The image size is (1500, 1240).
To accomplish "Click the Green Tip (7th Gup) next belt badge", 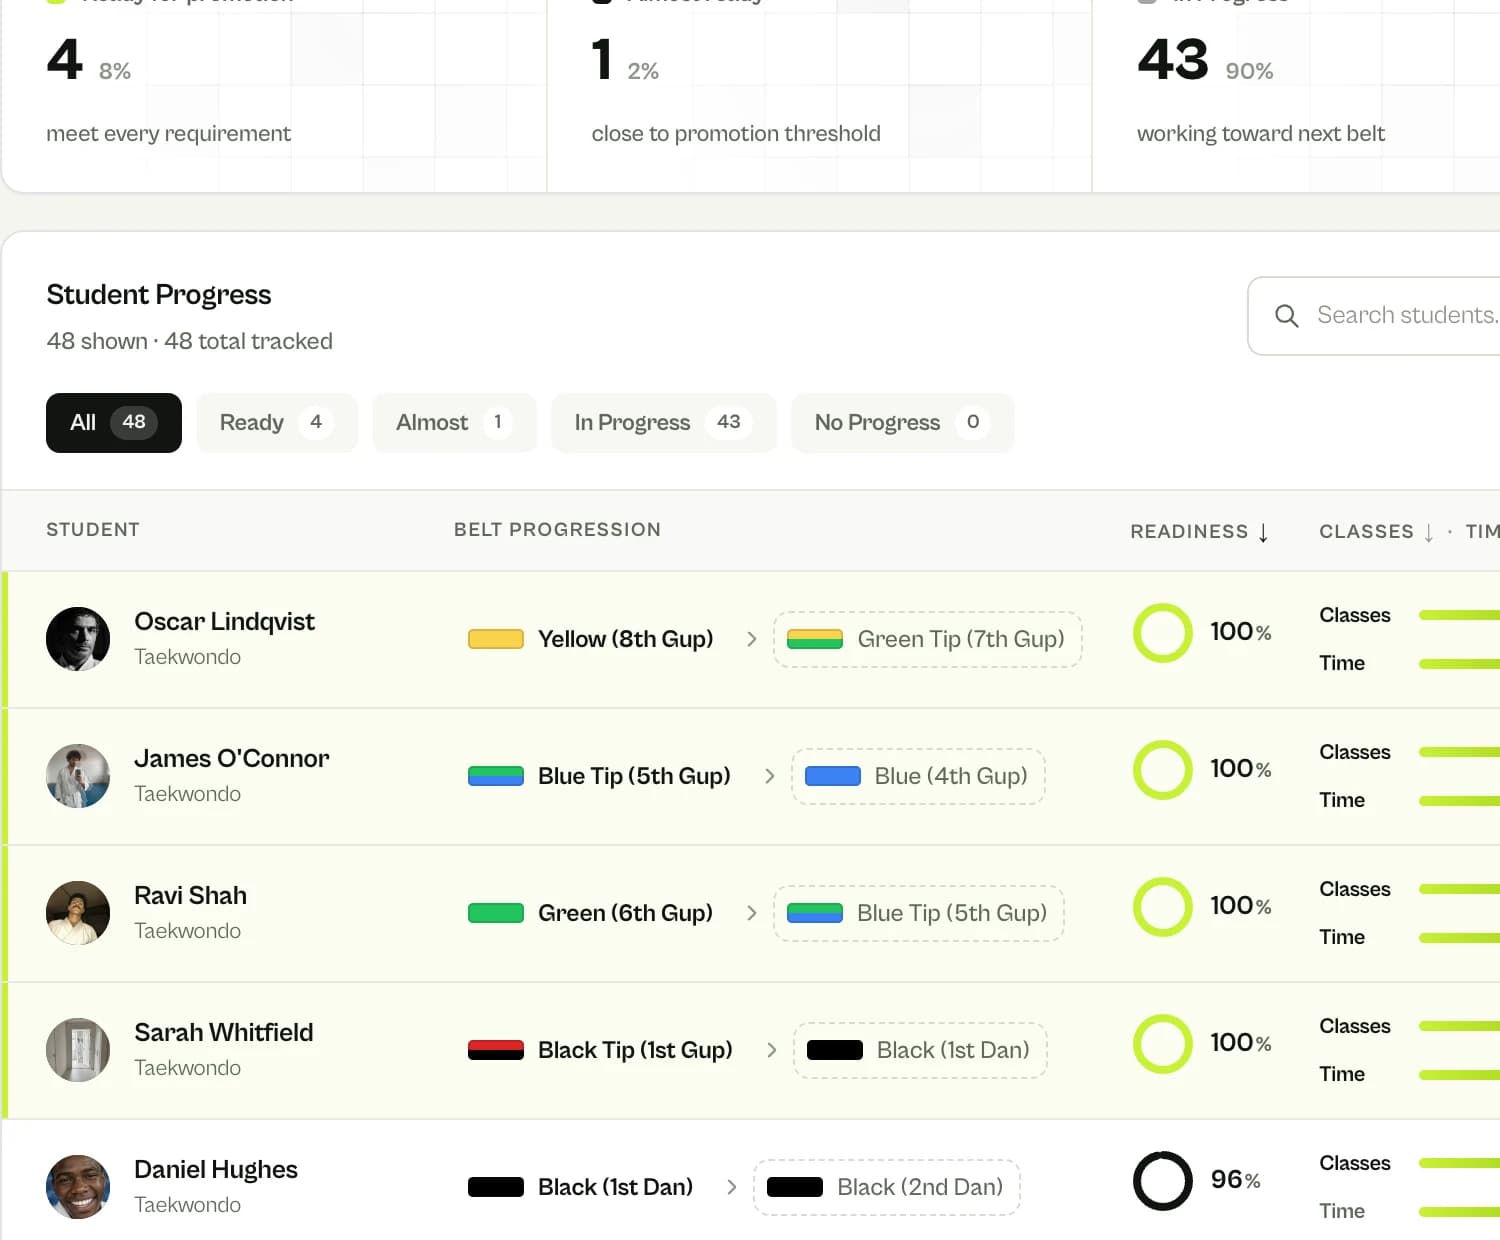I will tap(927, 639).
